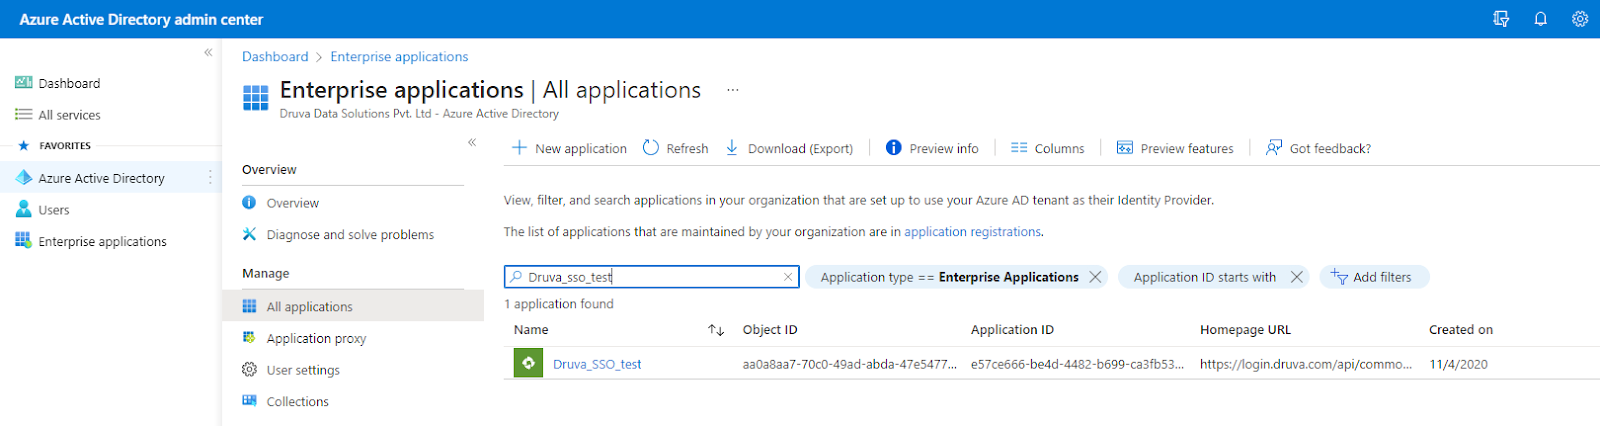Clear the search box text
The image size is (1600, 426).
[x=788, y=277]
